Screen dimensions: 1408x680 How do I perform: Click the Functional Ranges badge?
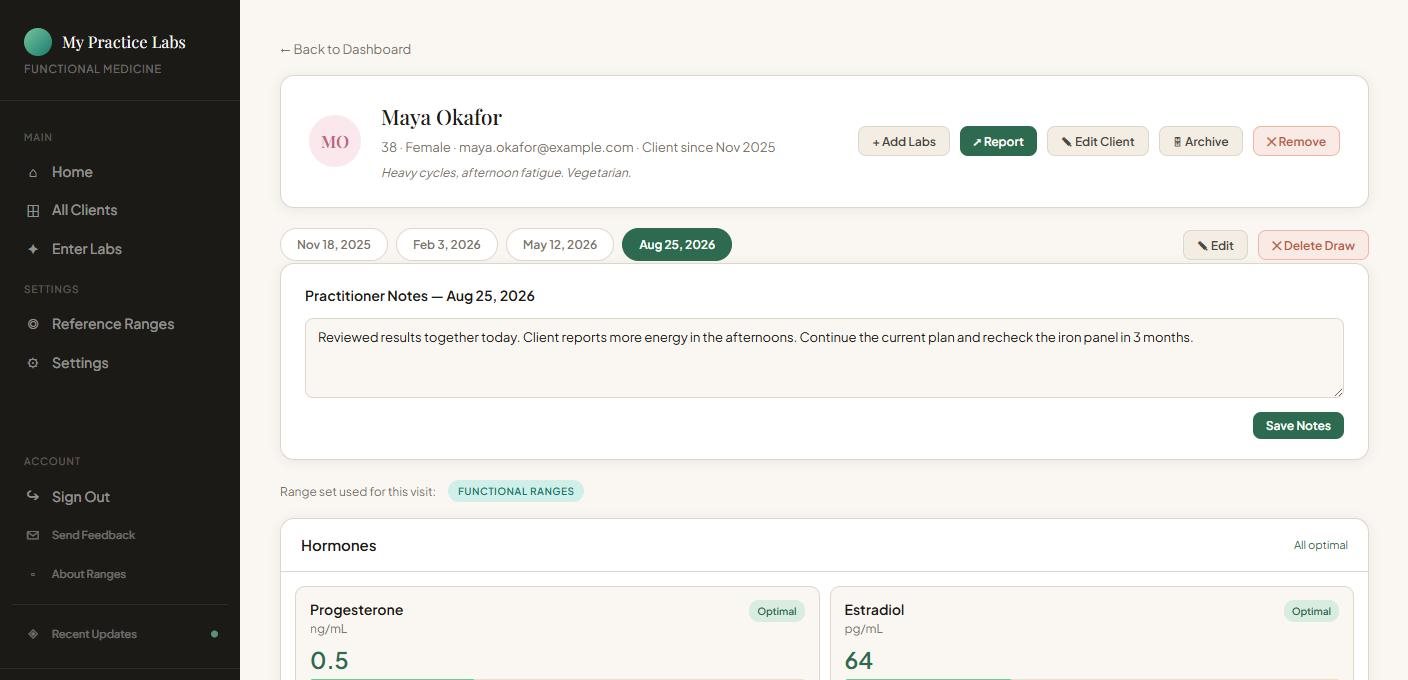pyautogui.click(x=516, y=491)
